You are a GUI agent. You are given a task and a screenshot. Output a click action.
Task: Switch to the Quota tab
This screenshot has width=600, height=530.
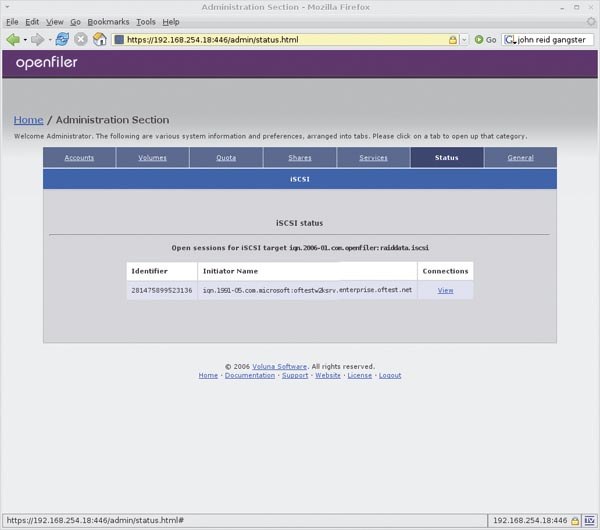[226, 158]
